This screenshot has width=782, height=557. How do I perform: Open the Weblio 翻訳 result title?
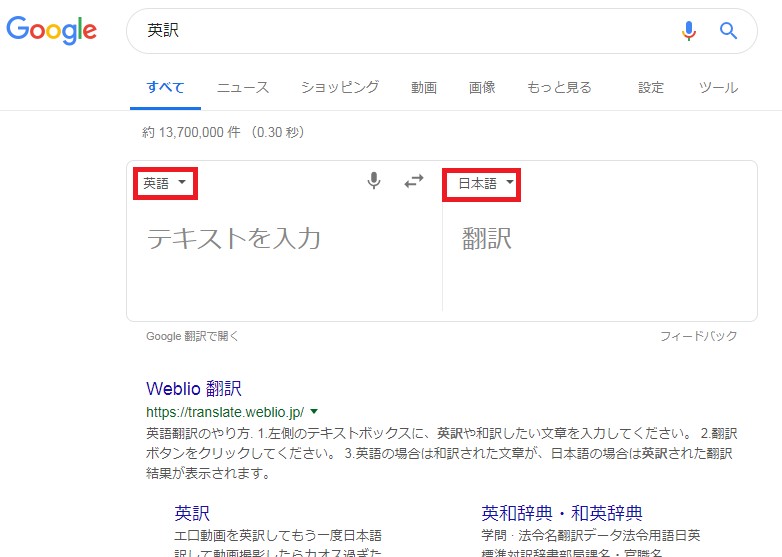pyautogui.click(x=194, y=388)
